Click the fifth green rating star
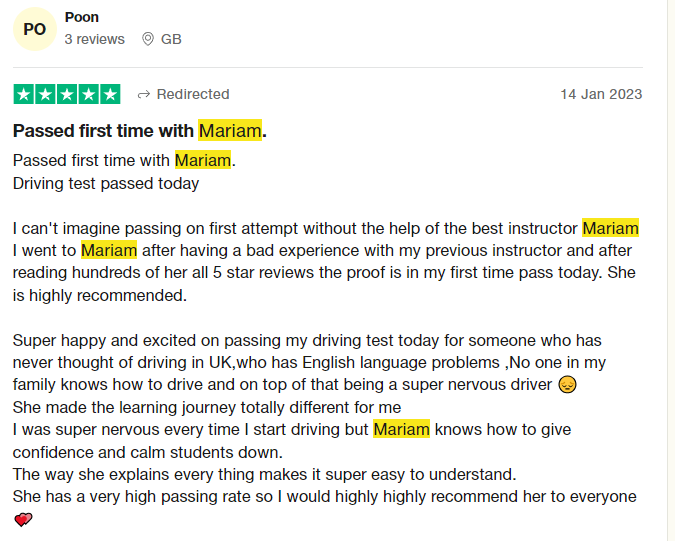Screen dimensions: 675x541 110,94
